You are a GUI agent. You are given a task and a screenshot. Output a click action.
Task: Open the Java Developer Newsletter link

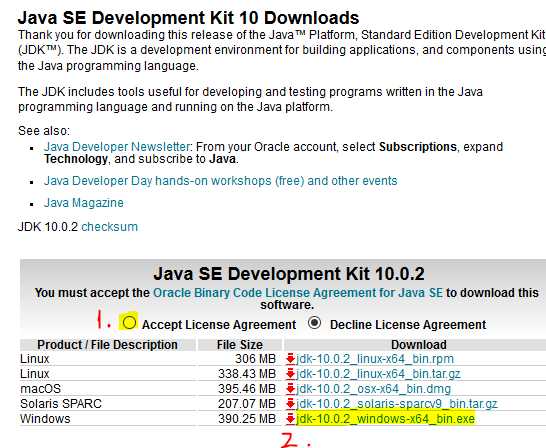click(117, 147)
